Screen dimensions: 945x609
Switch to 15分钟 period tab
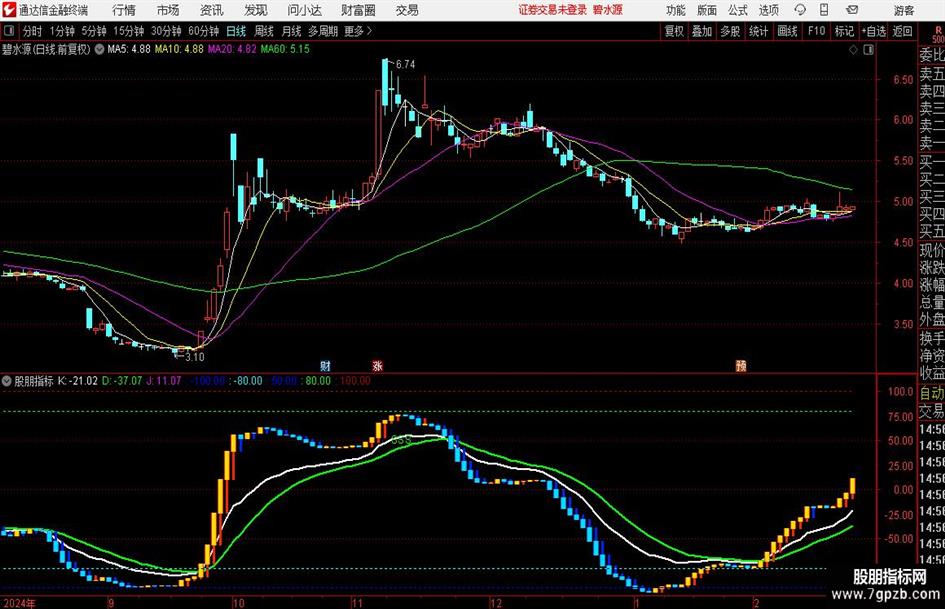[129, 31]
